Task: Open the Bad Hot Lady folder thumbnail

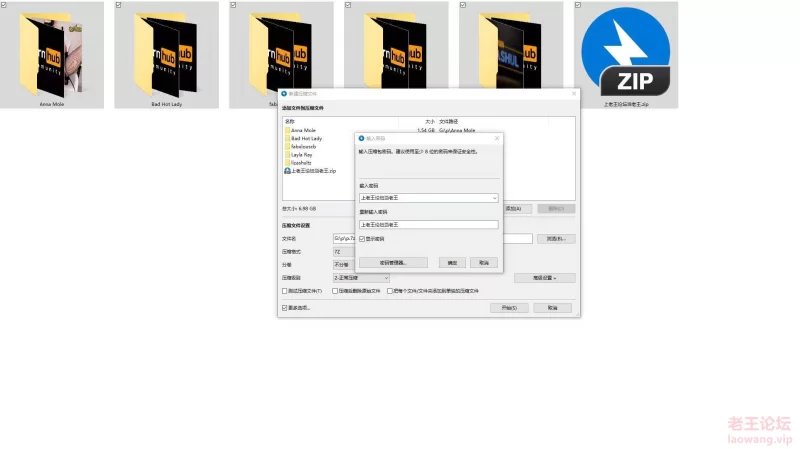Action: pyautogui.click(x=166, y=55)
